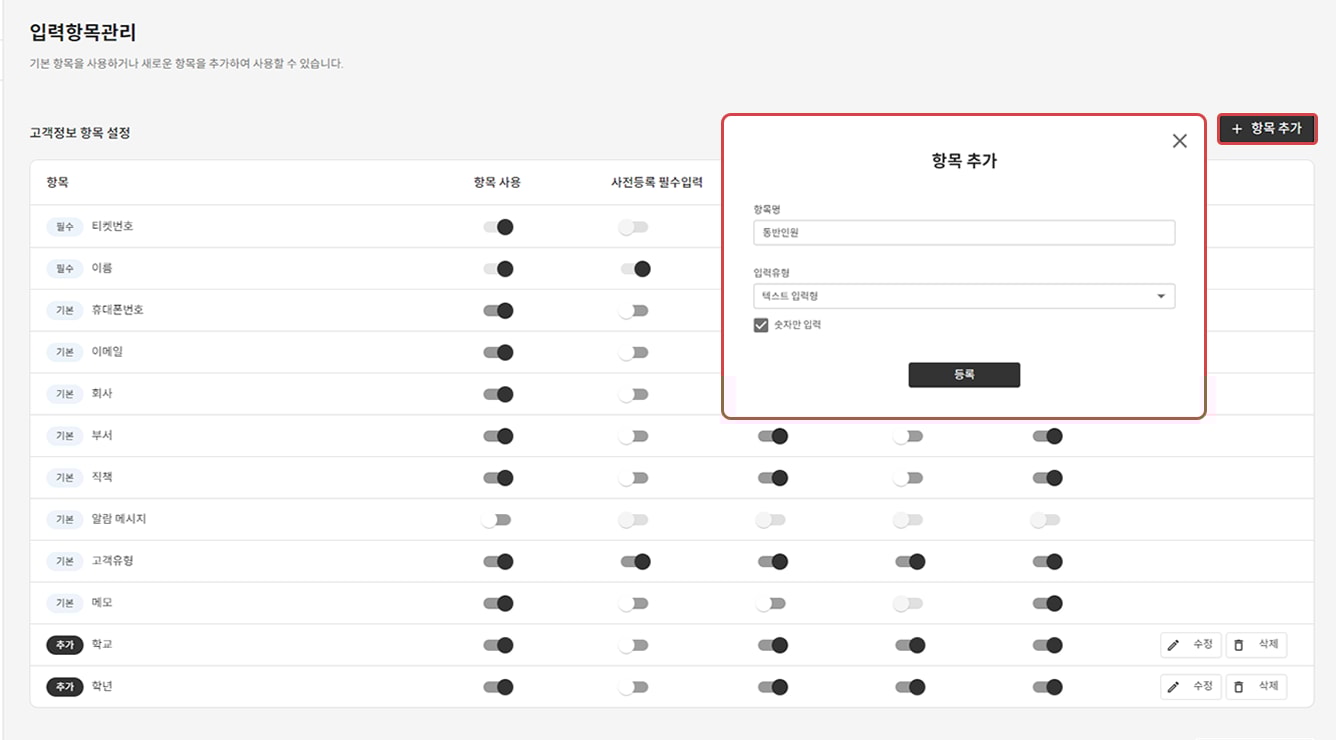Viewport: 1336px width, 740px height.
Task: Click the trash delete icon for 학교
Action: [1239, 645]
